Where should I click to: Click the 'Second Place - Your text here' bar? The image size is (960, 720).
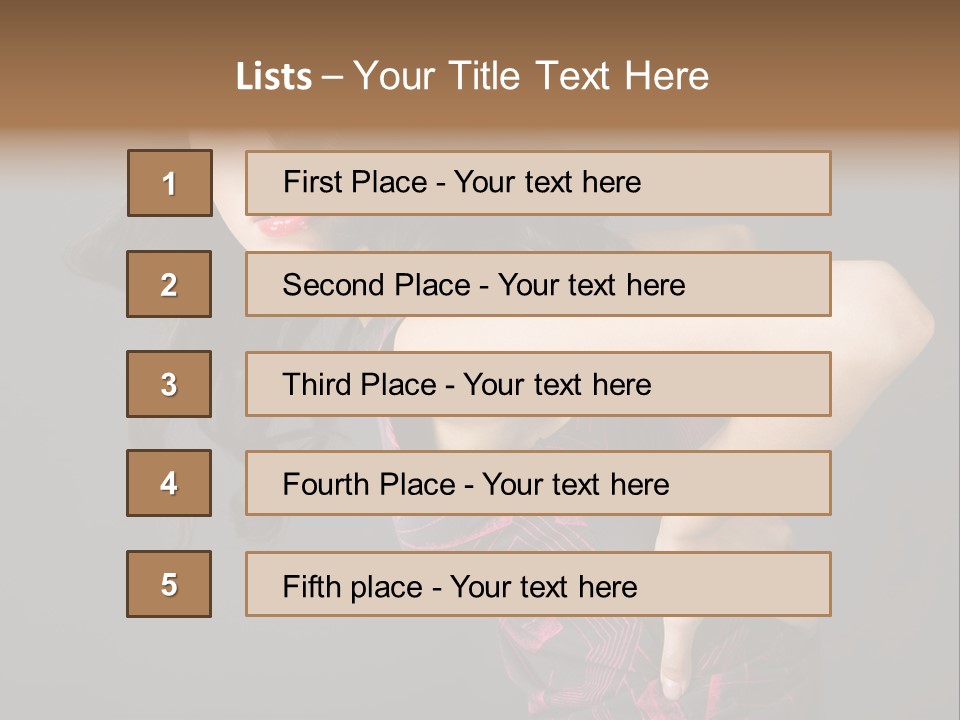(x=538, y=284)
